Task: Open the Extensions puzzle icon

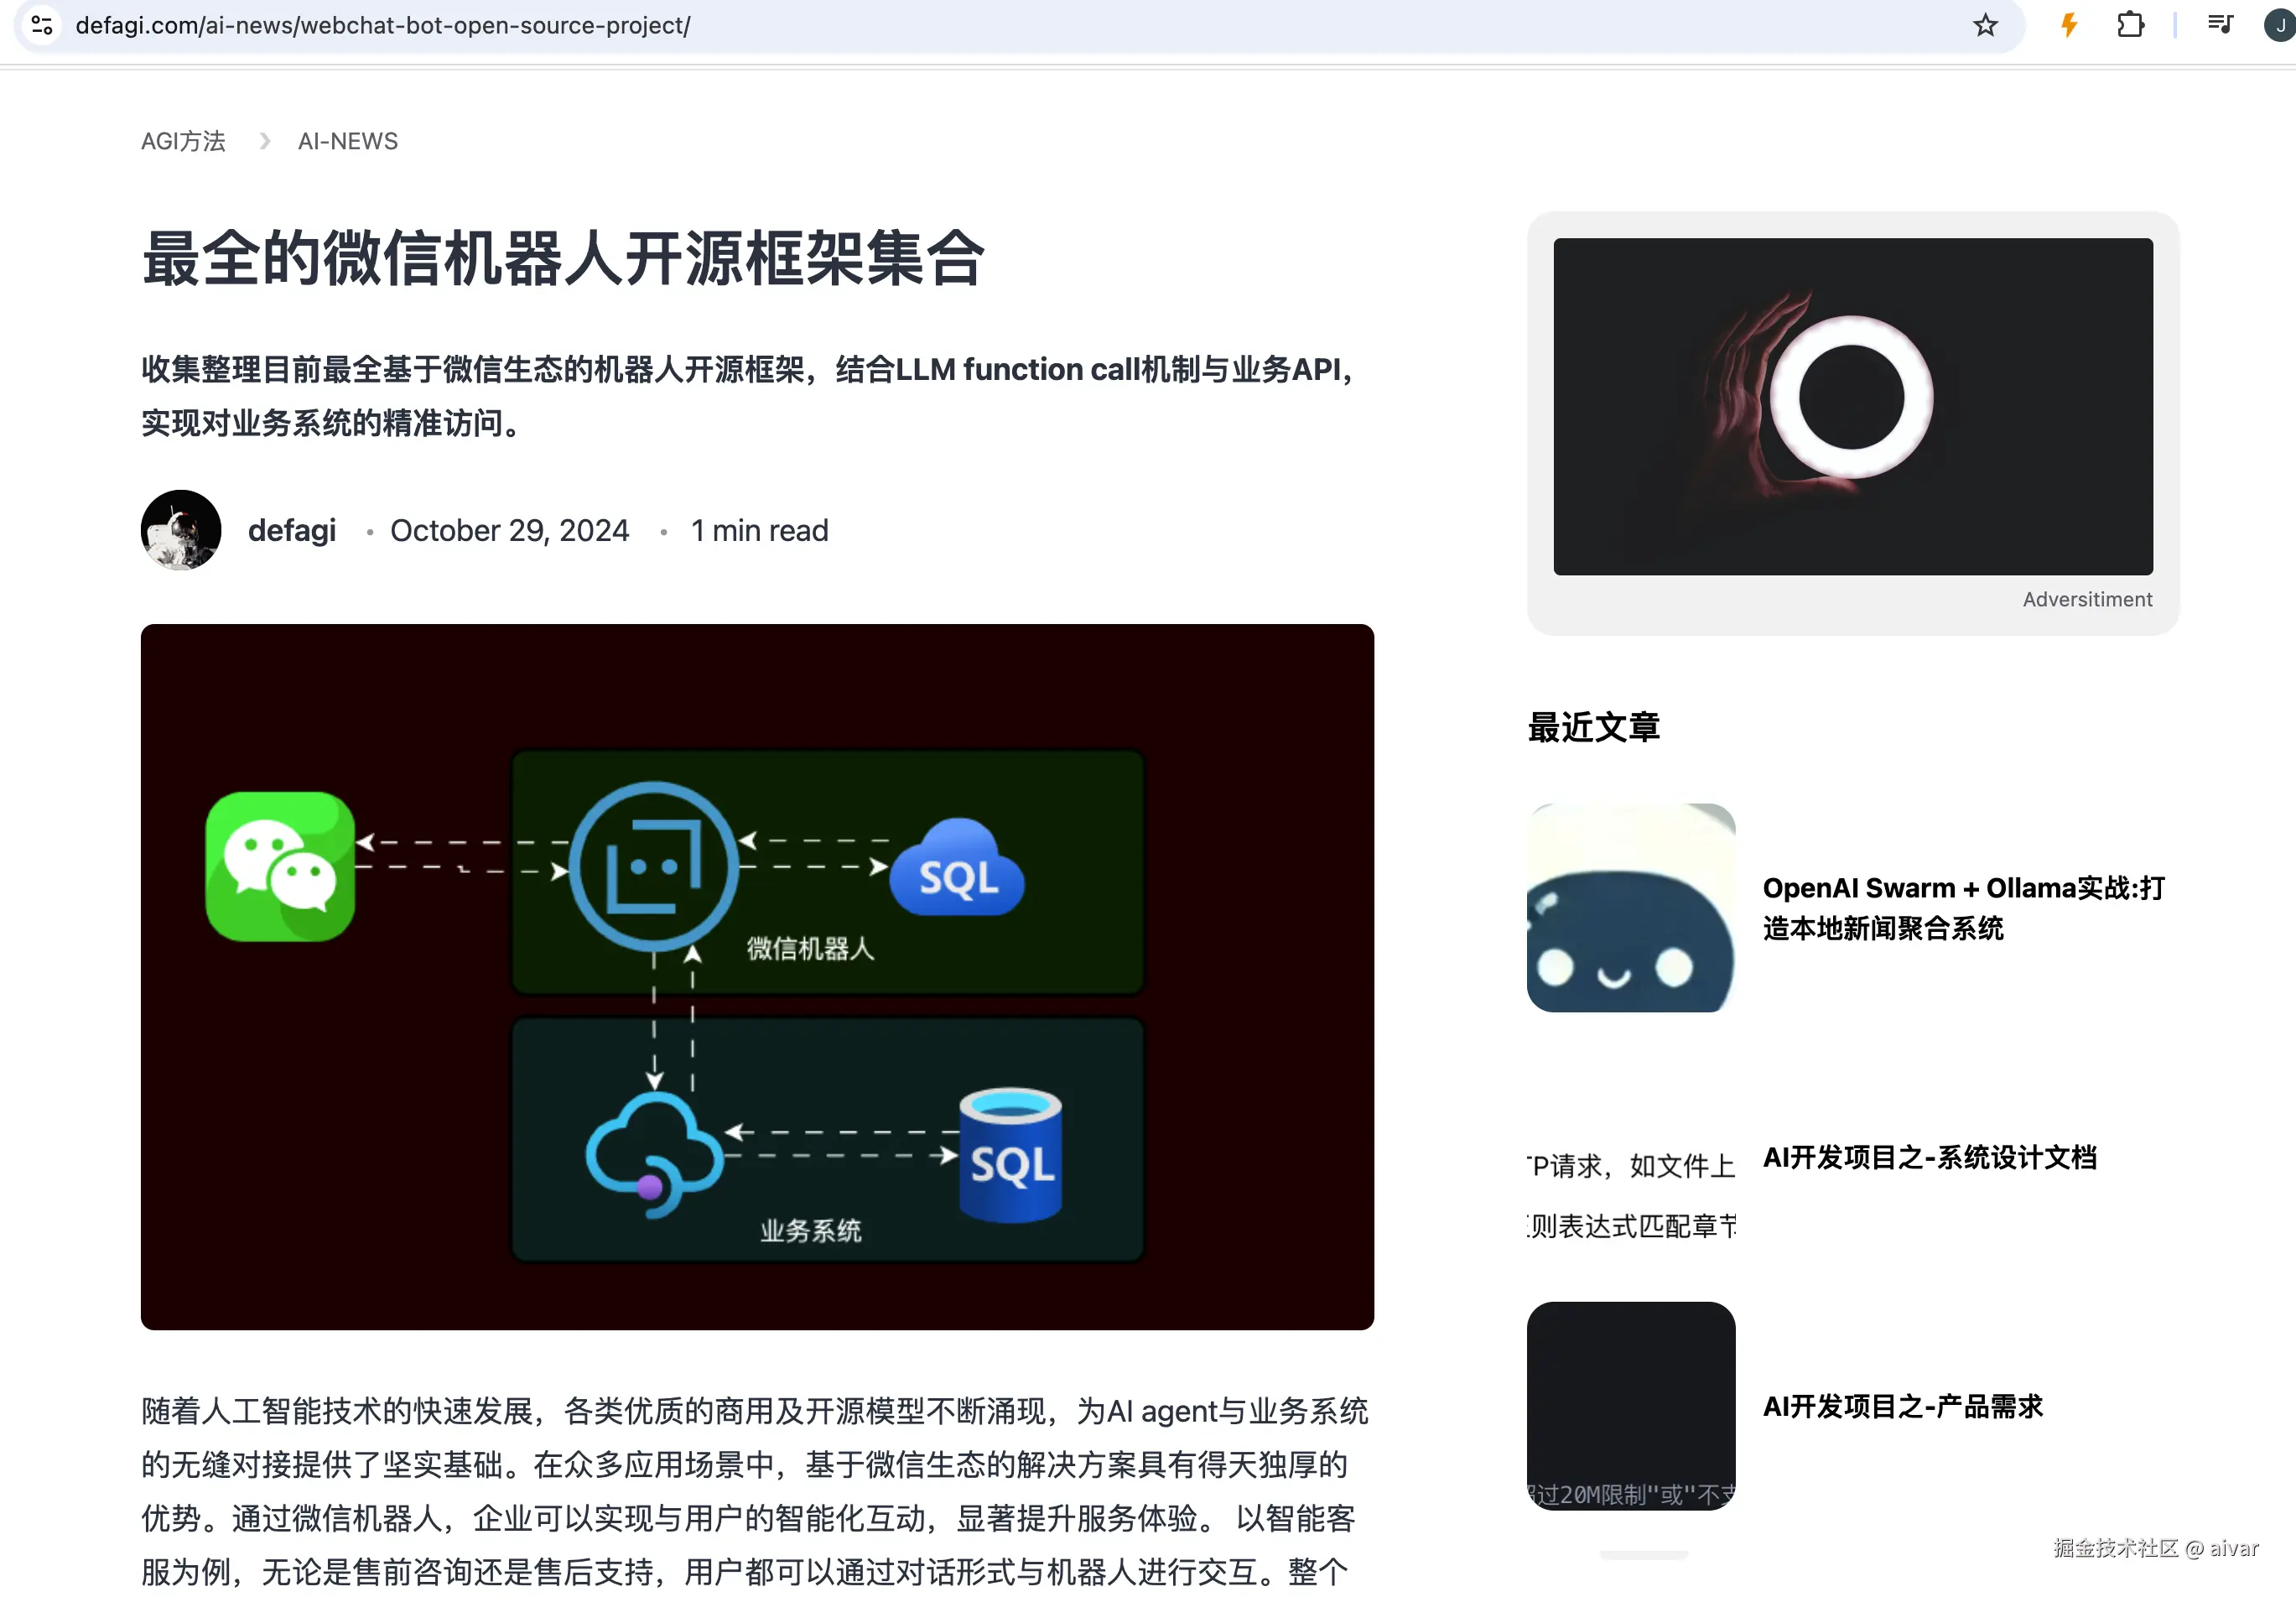Action: [x=2130, y=25]
